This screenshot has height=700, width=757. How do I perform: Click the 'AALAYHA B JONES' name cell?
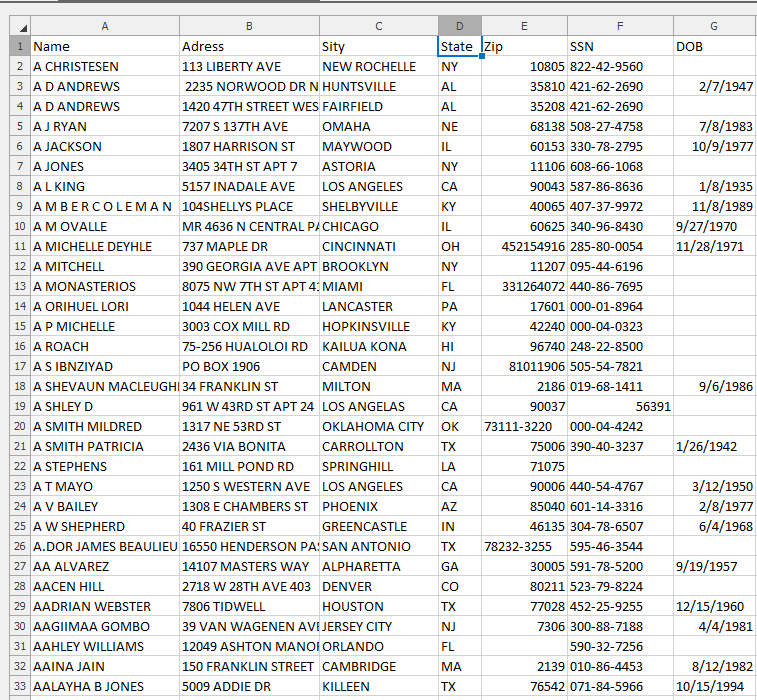(105, 686)
